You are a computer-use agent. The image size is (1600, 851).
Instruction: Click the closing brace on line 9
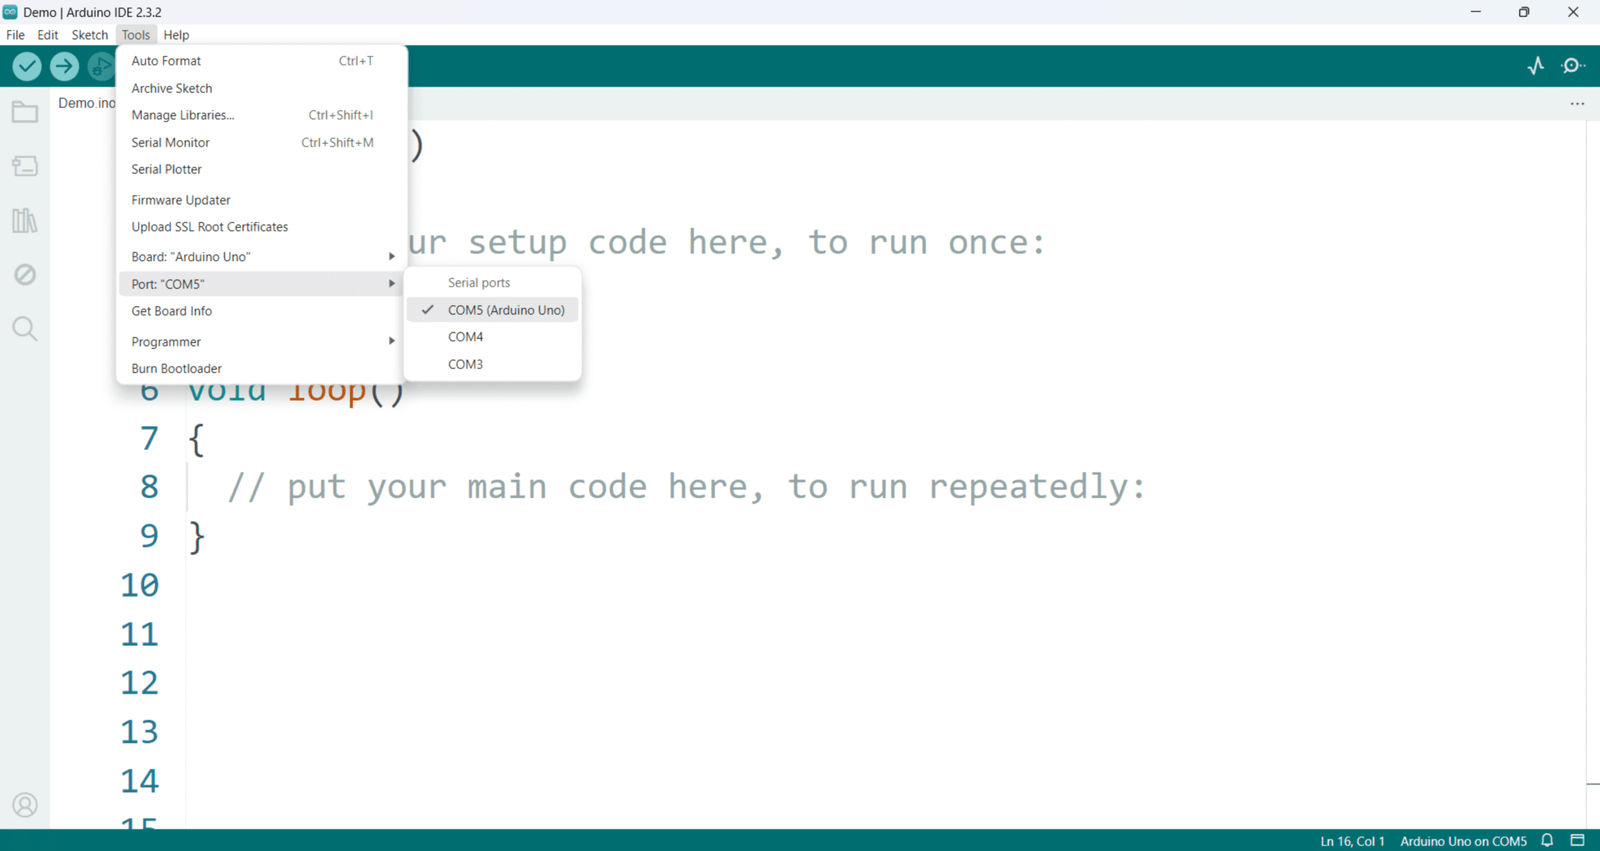pos(197,537)
